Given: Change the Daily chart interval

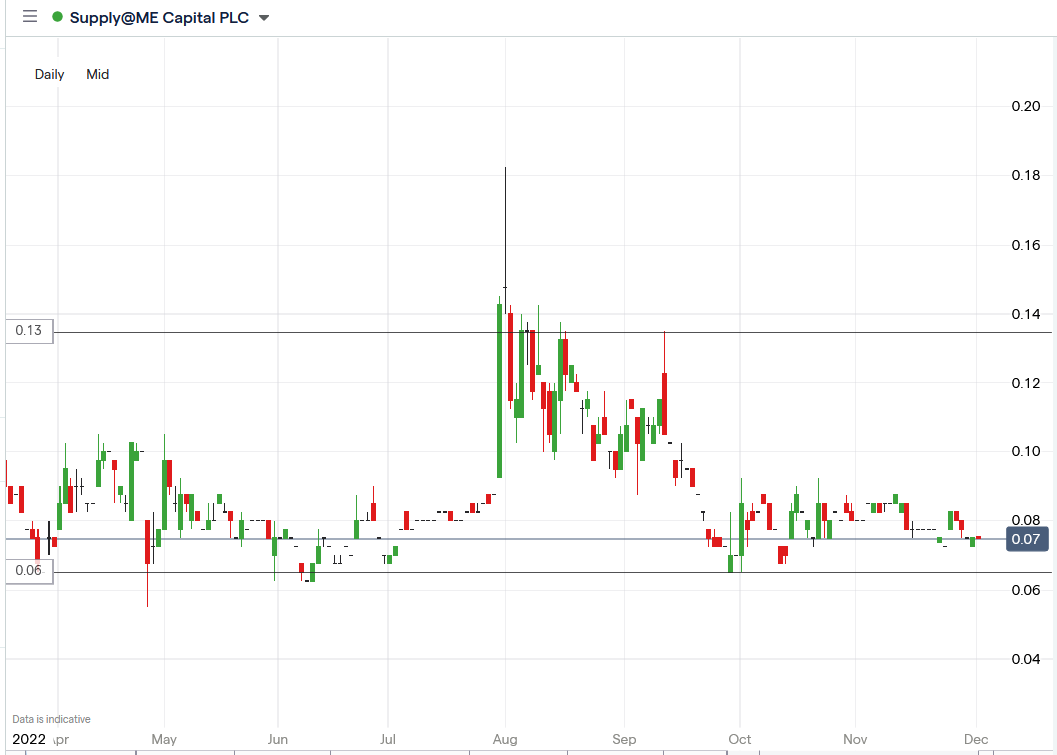Looking at the screenshot, I should click(49, 74).
